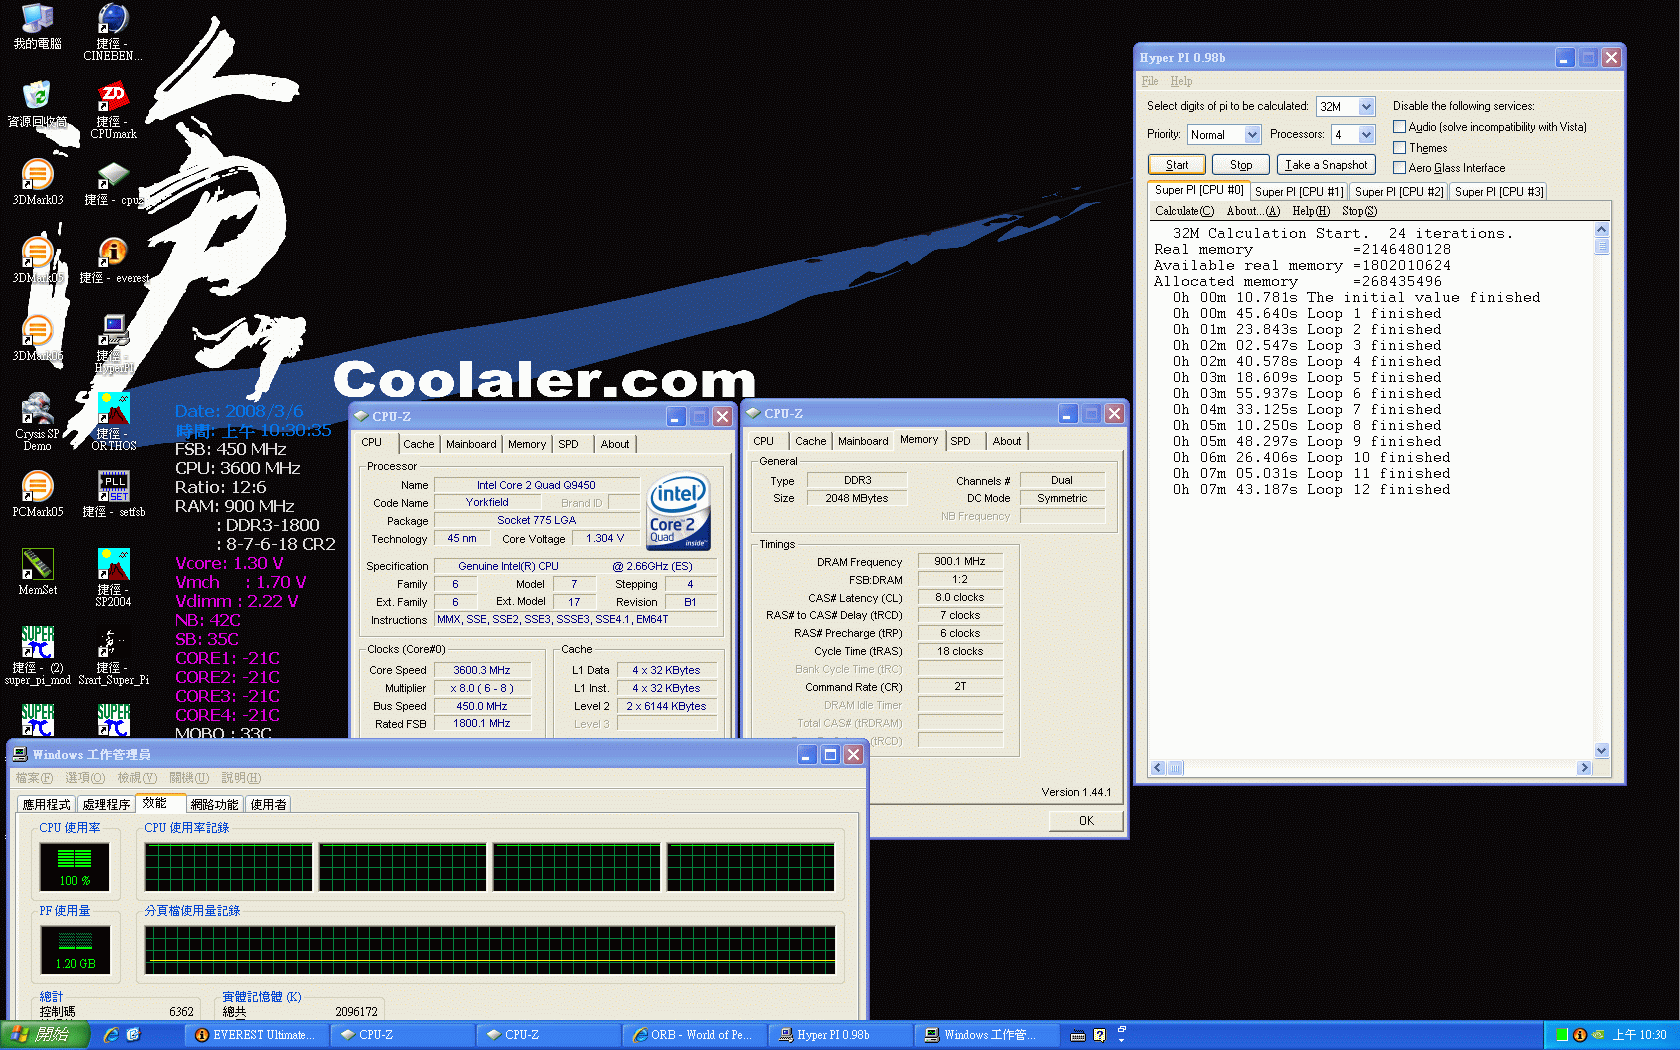This screenshot has height=1050, width=1680.
Task: Open Mainboard tab in right CPU-Z window
Action: pyautogui.click(x=862, y=441)
